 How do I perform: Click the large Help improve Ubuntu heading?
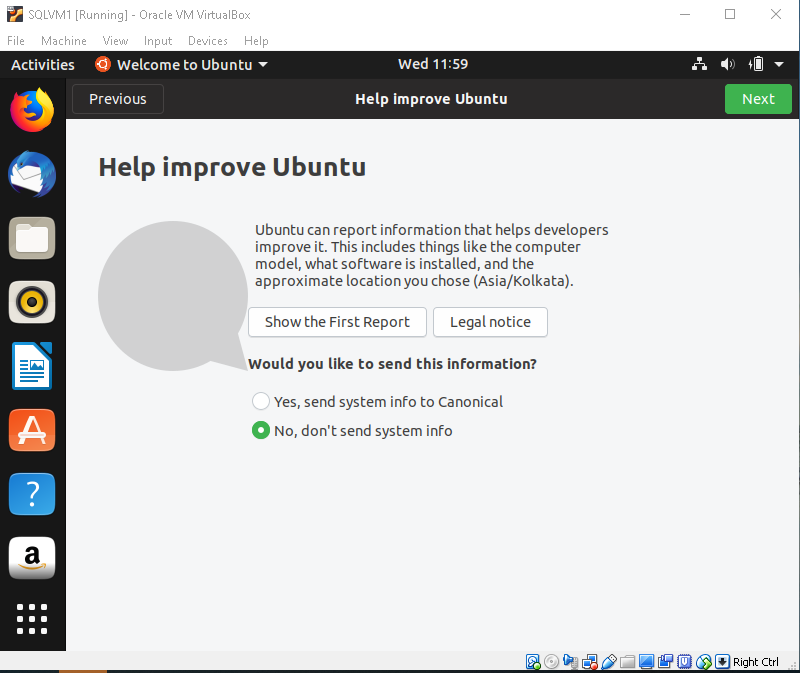click(x=232, y=167)
